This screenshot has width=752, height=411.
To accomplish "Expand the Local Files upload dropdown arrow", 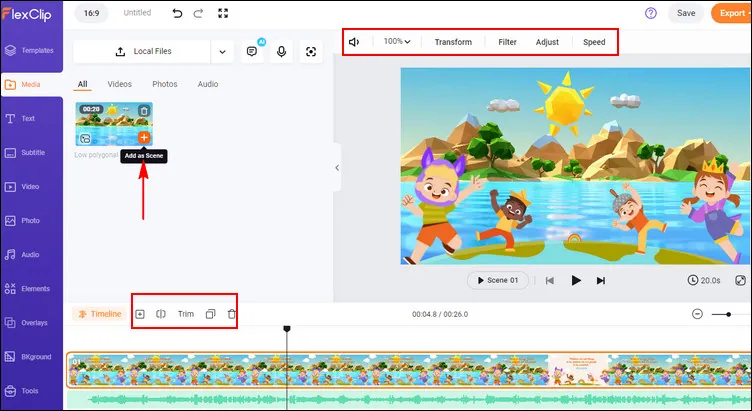I will [223, 51].
